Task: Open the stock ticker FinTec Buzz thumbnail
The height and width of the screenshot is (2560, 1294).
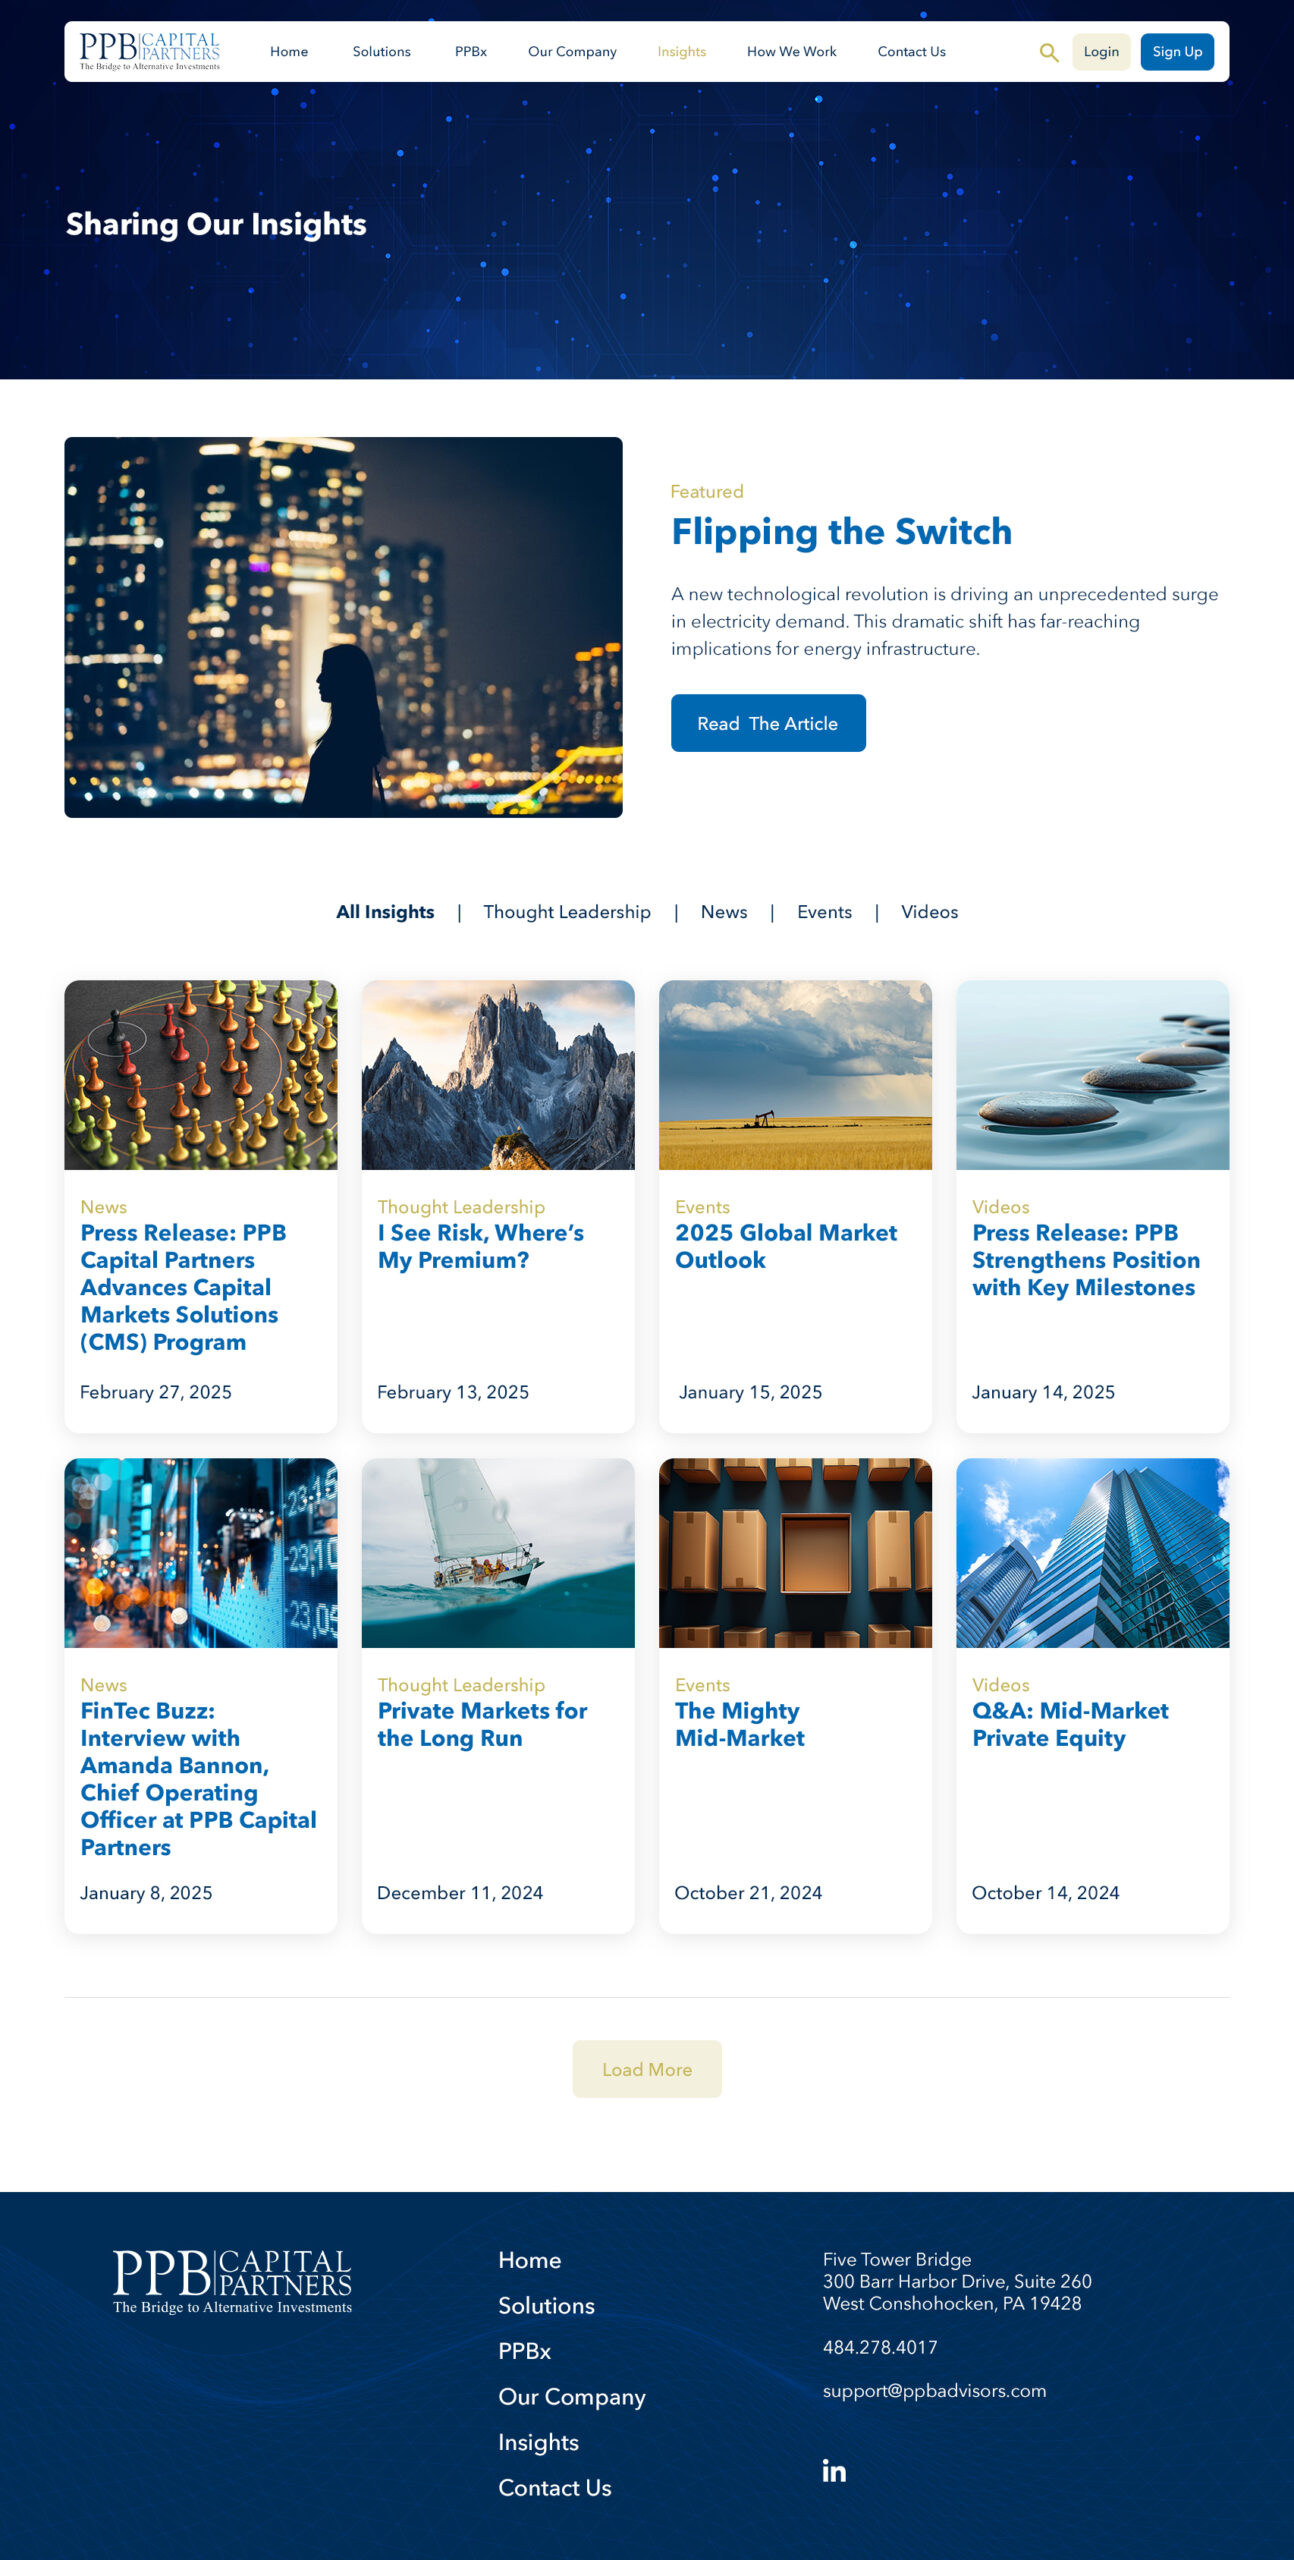Action: point(201,1553)
